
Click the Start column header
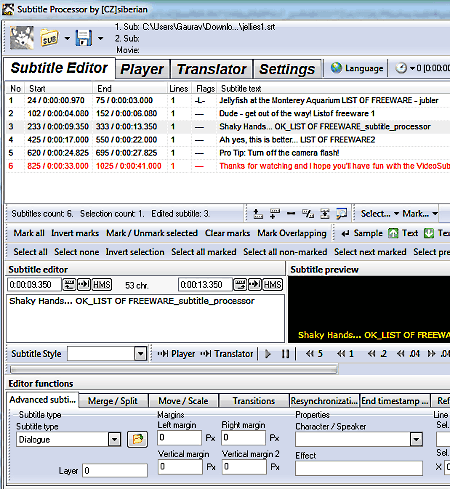tap(59, 89)
